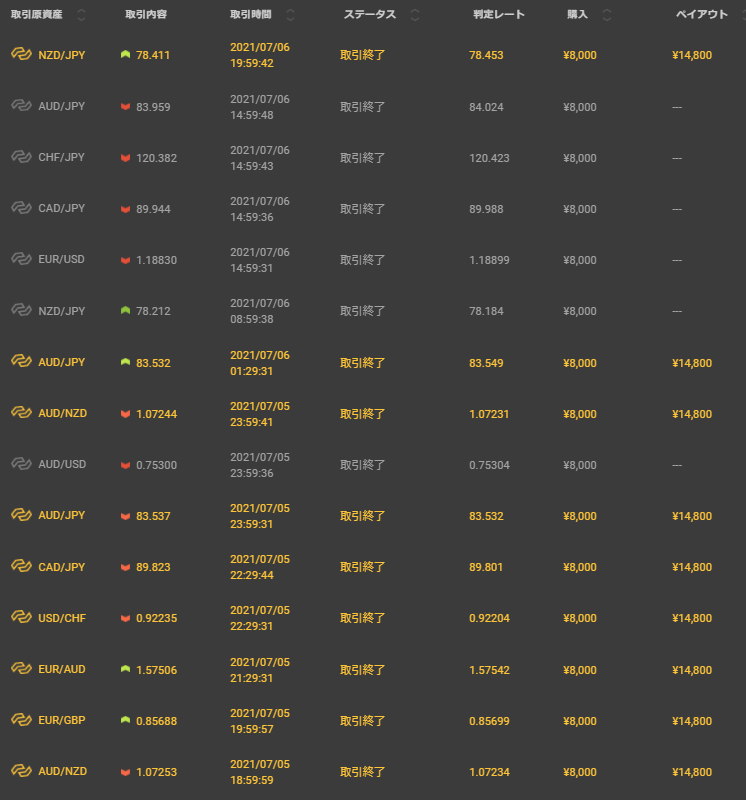Open the EUR/AUD trade entry
This screenshot has height=800, width=746.
[62, 670]
